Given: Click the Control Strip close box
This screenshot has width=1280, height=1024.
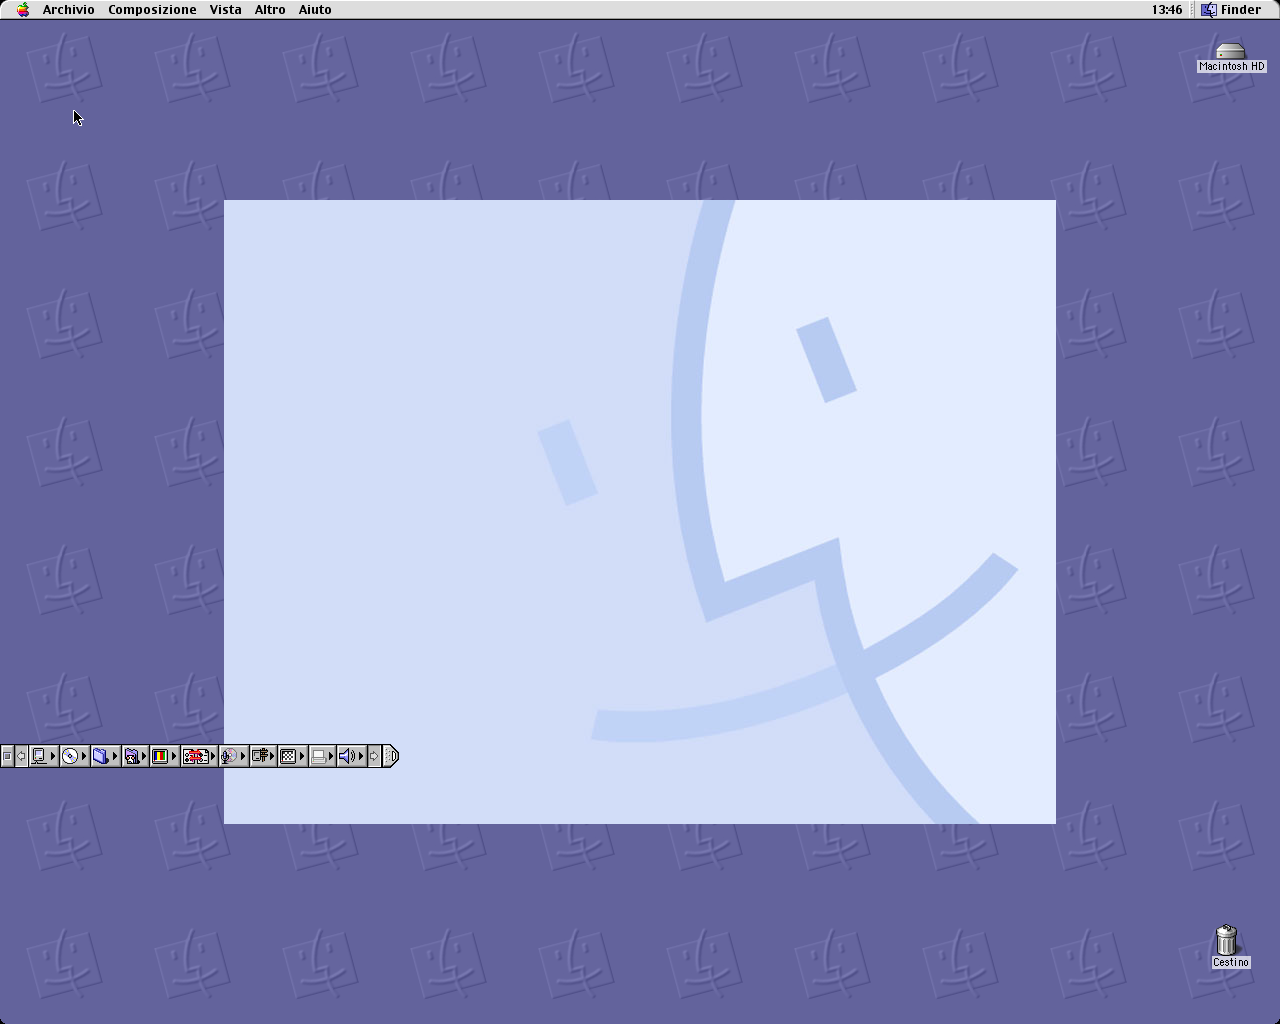Looking at the screenshot, I should coord(7,756).
